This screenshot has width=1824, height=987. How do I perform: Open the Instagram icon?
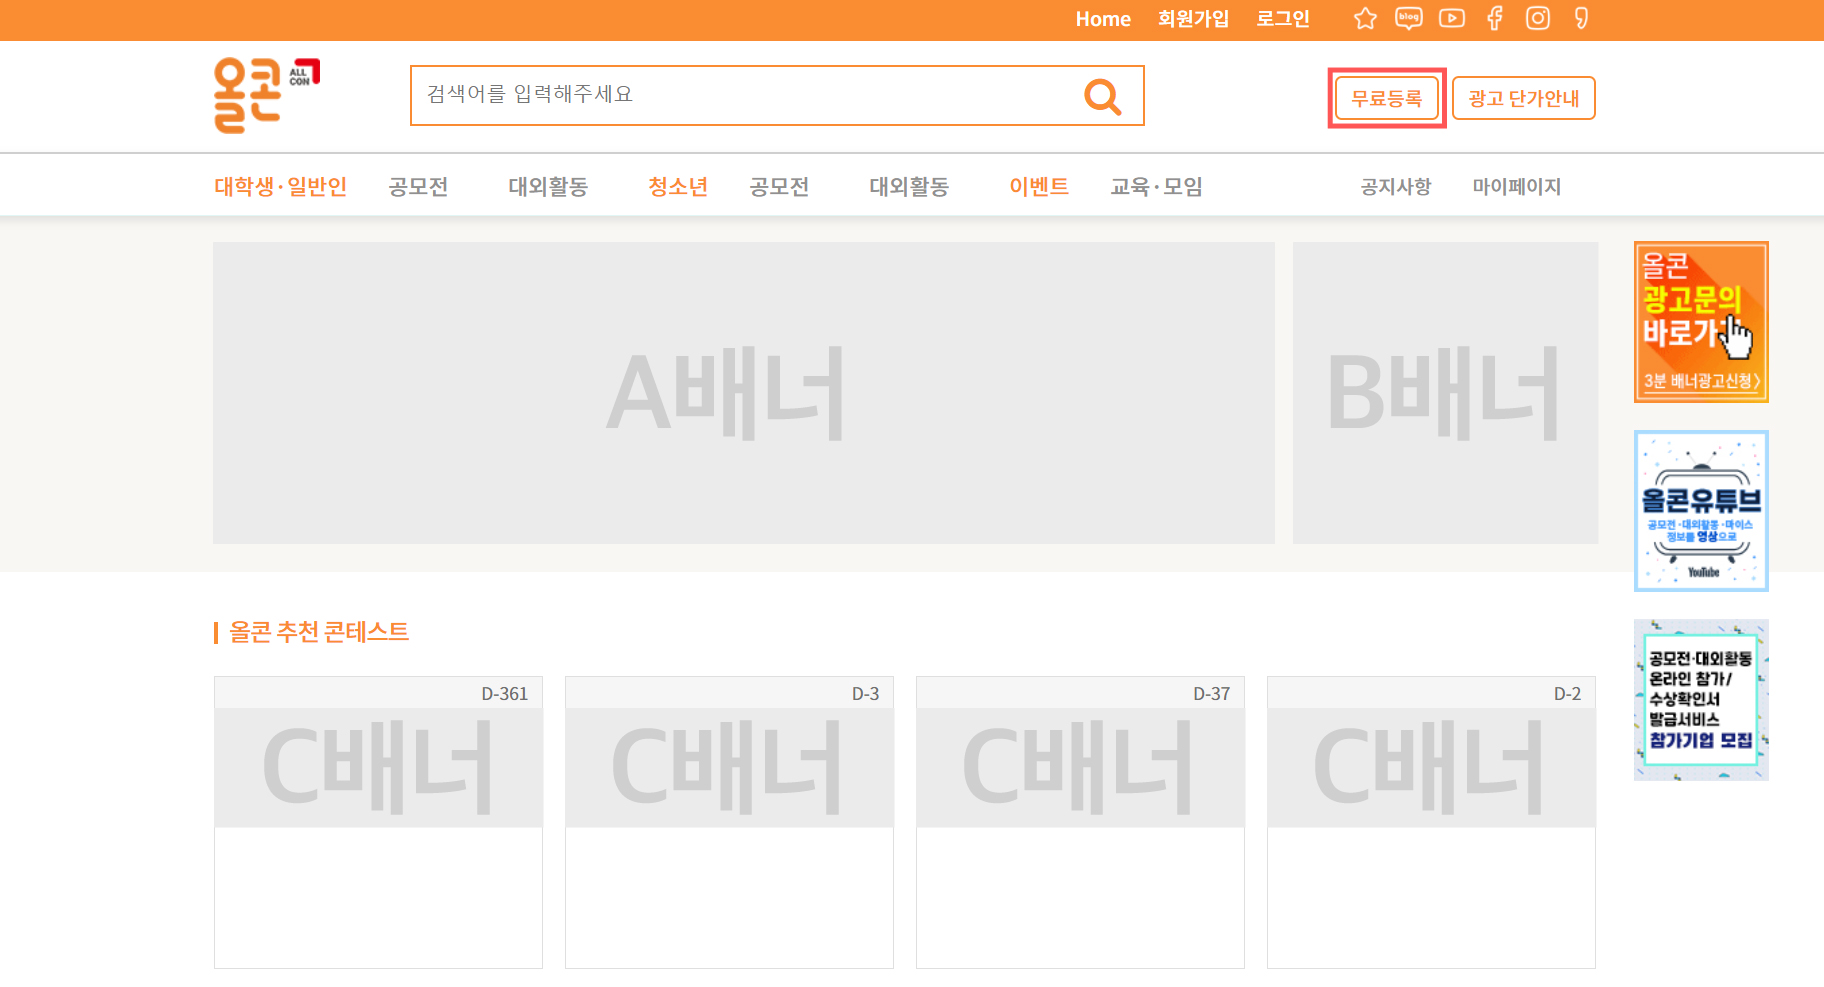point(1537,19)
